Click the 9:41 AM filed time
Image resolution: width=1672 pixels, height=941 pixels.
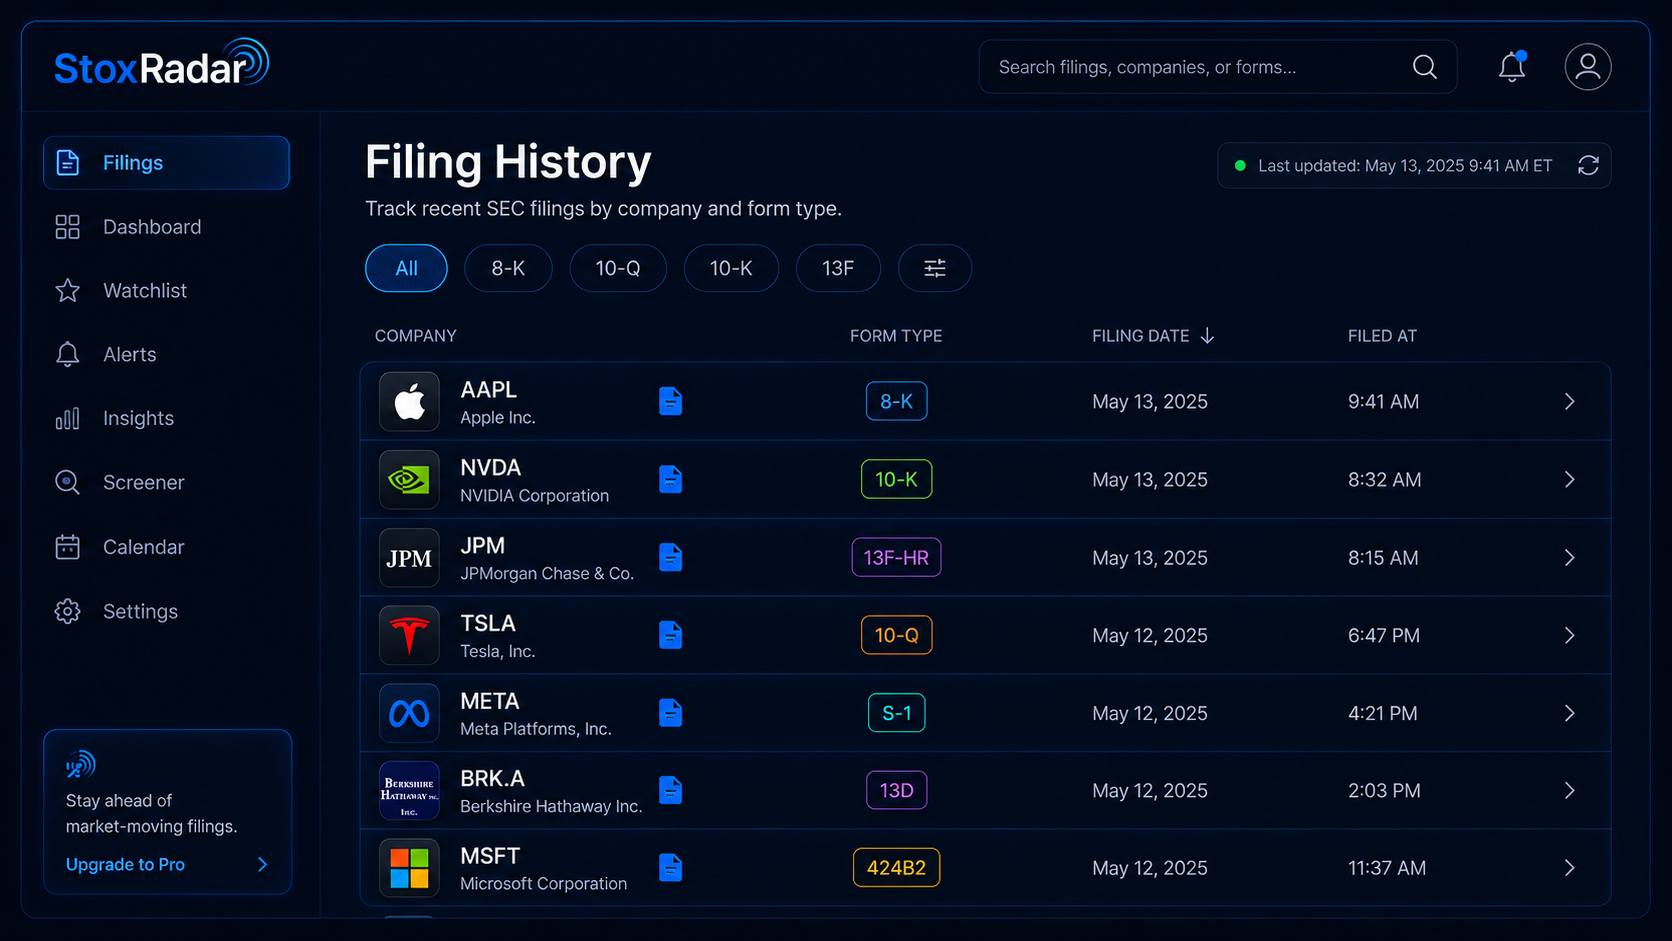point(1383,401)
